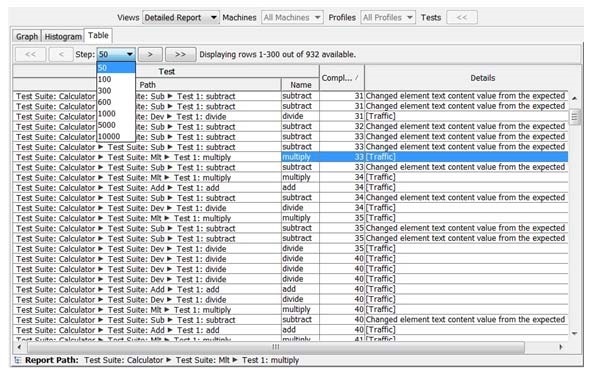Open the Views Detailed Report dropdown

click(181, 17)
